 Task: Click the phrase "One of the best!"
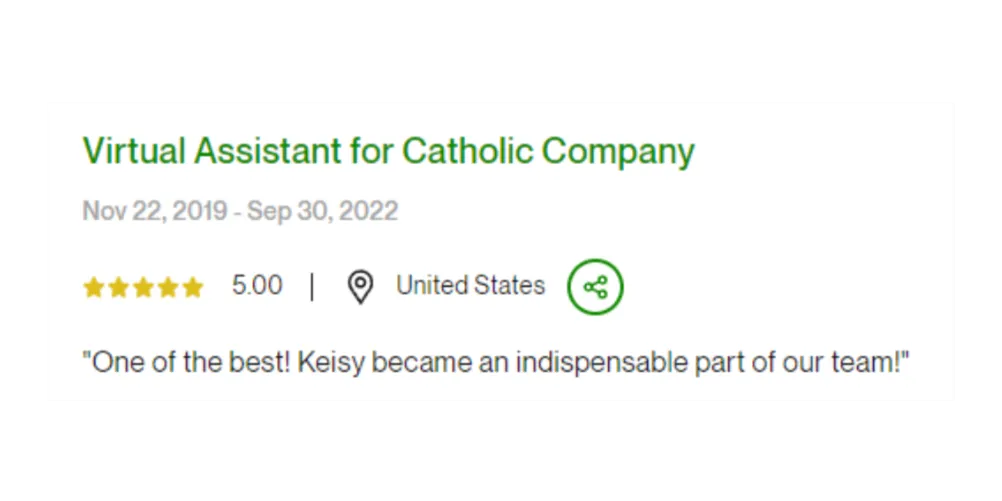tap(189, 361)
